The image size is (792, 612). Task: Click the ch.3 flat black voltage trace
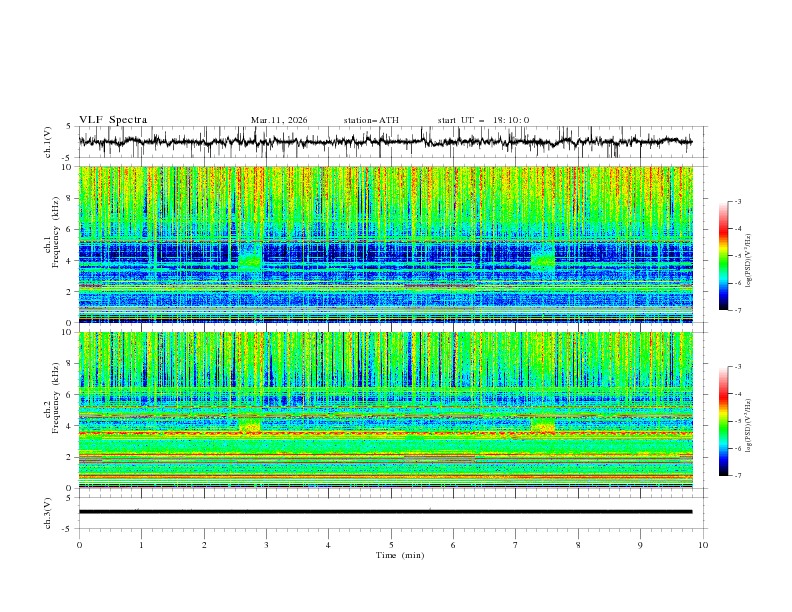(385, 512)
